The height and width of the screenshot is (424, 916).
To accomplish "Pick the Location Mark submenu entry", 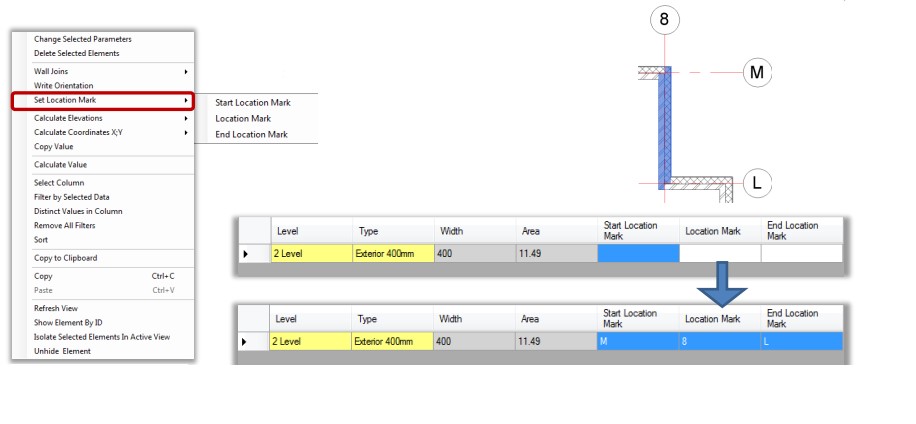I will tap(243, 118).
